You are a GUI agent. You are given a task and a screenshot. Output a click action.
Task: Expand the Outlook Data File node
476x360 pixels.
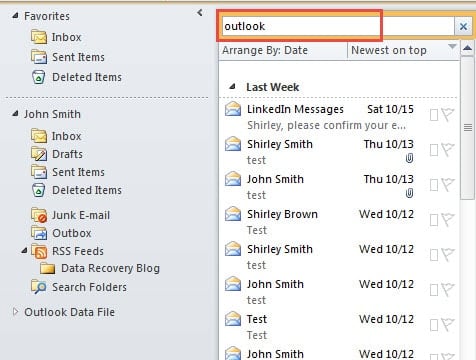click(x=15, y=312)
